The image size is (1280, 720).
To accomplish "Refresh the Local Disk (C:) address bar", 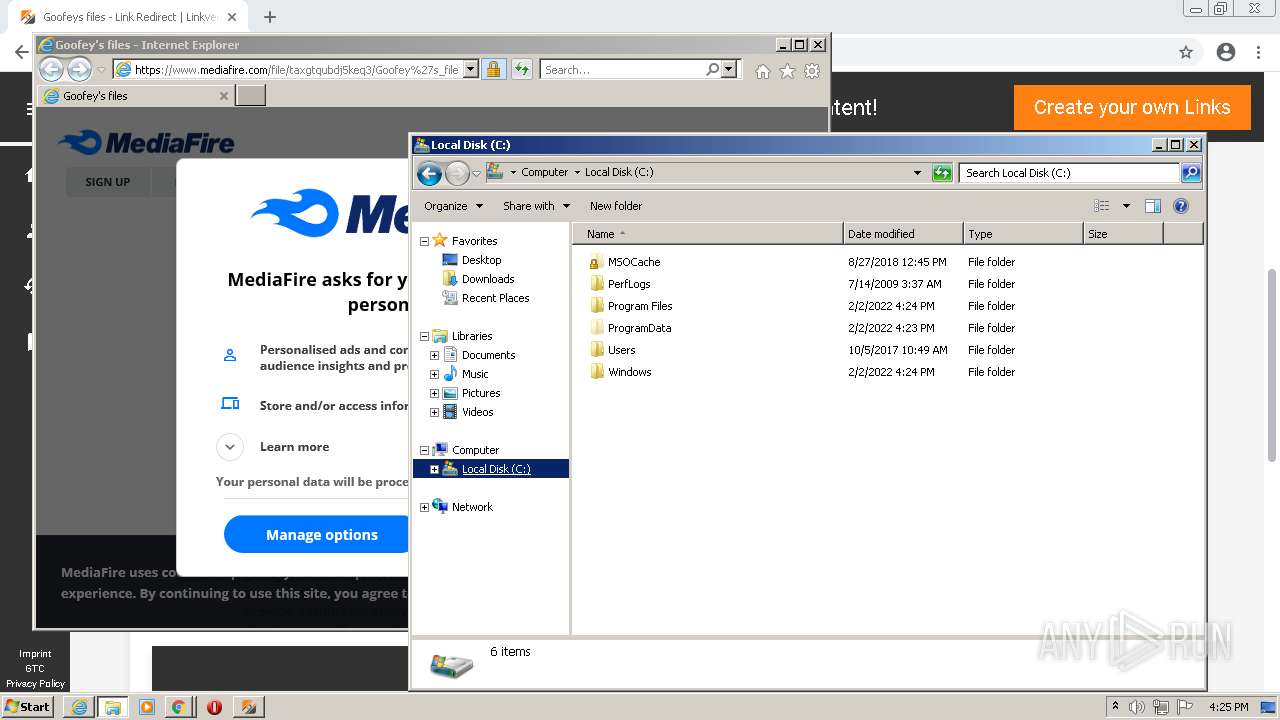I will (942, 173).
